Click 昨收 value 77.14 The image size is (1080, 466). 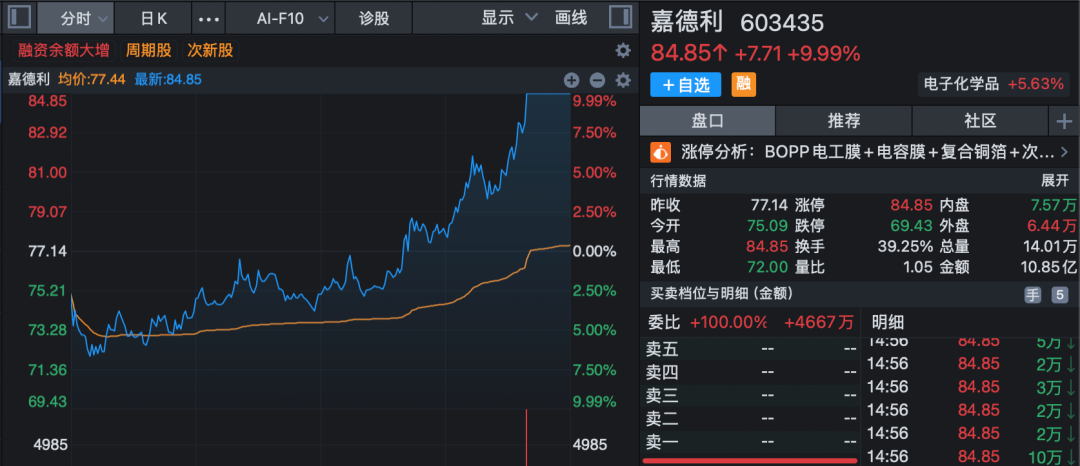click(x=771, y=205)
